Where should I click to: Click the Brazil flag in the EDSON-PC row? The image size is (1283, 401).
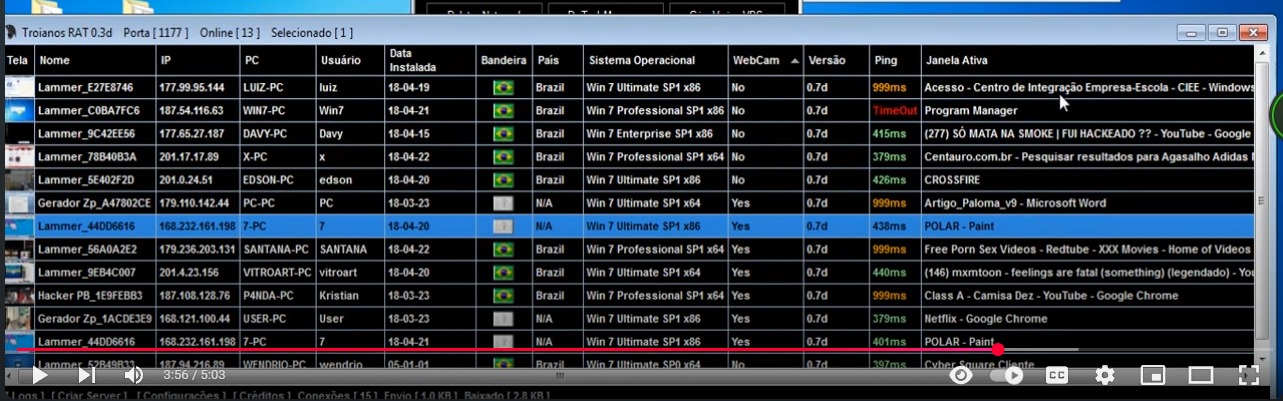pyautogui.click(x=503, y=180)
